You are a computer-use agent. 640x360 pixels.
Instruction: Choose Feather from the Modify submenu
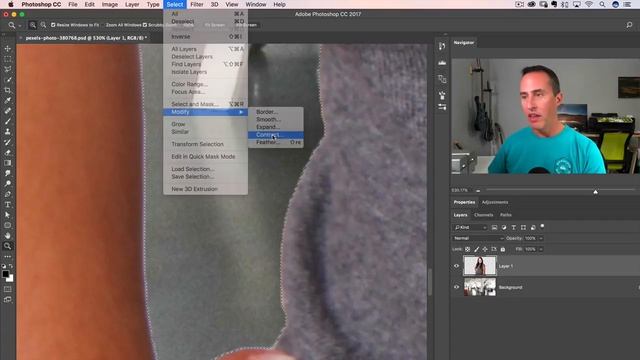[276, 142]
